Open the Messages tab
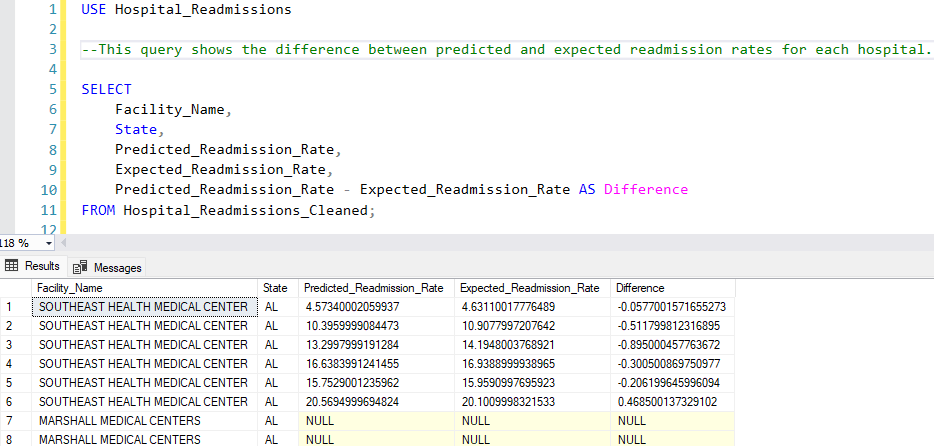The height and width of the screenshot is (446, 934). [x=107, y=267]
